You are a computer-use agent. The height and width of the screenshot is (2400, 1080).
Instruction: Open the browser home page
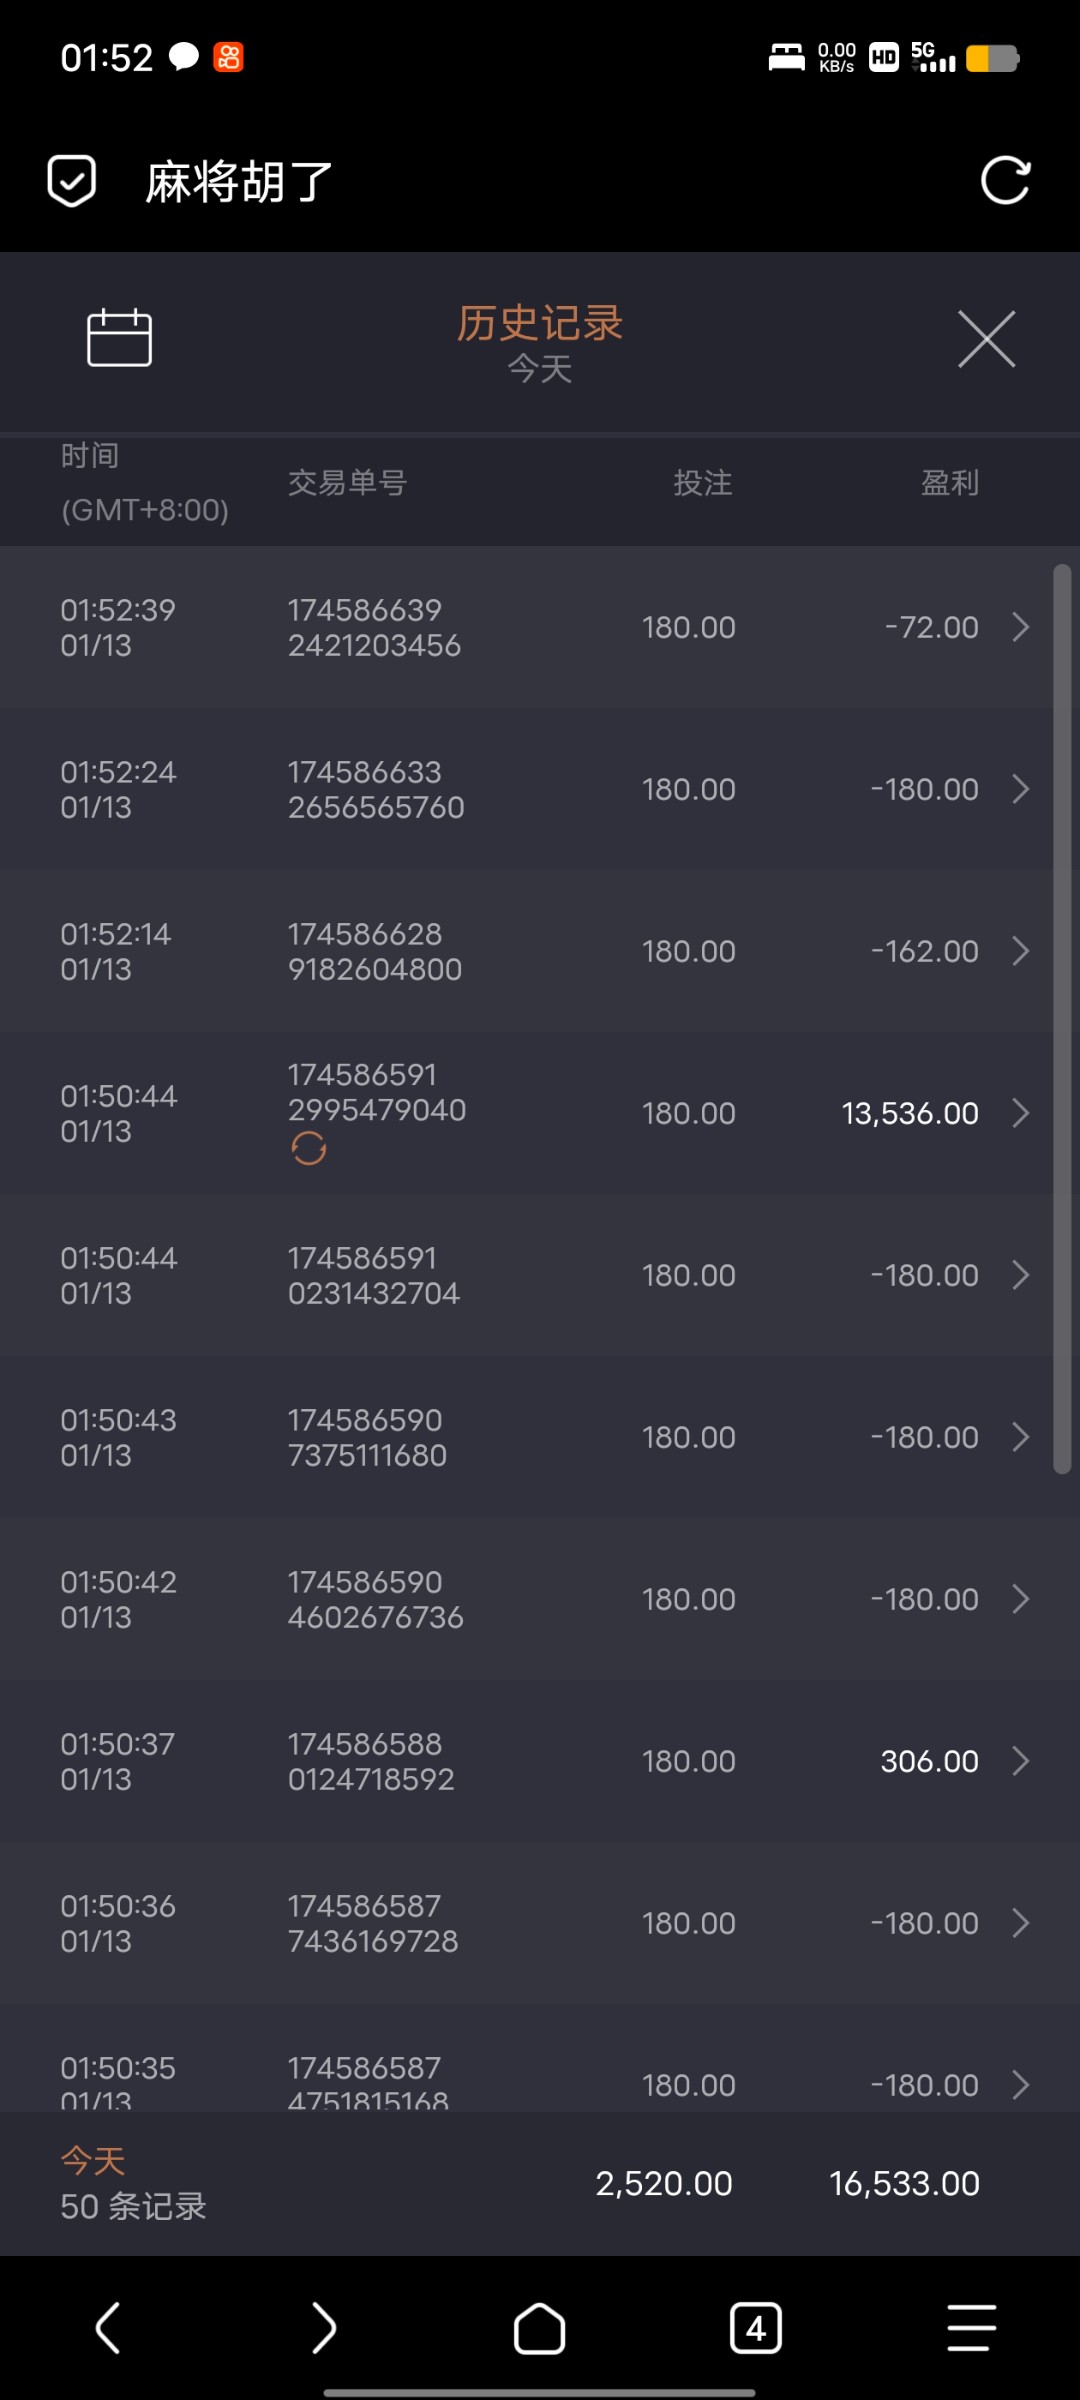click(x=539, y=2328)
